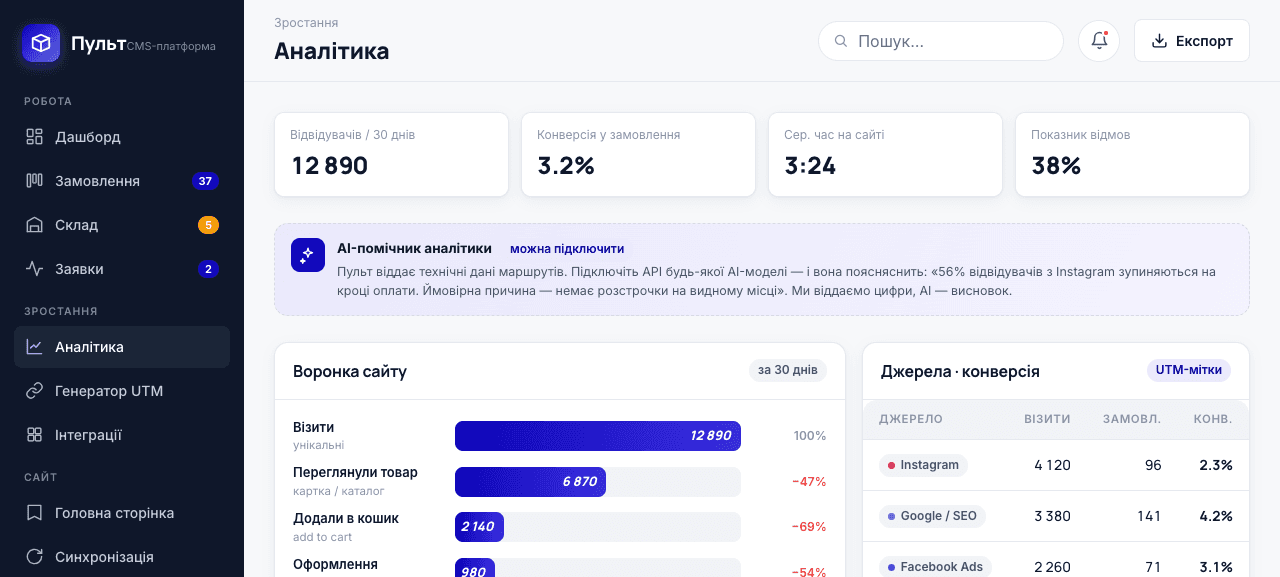Click the Аналітика chart icon in the sidebar
The image size is (1280, 577).
click(x=34, y=347)
